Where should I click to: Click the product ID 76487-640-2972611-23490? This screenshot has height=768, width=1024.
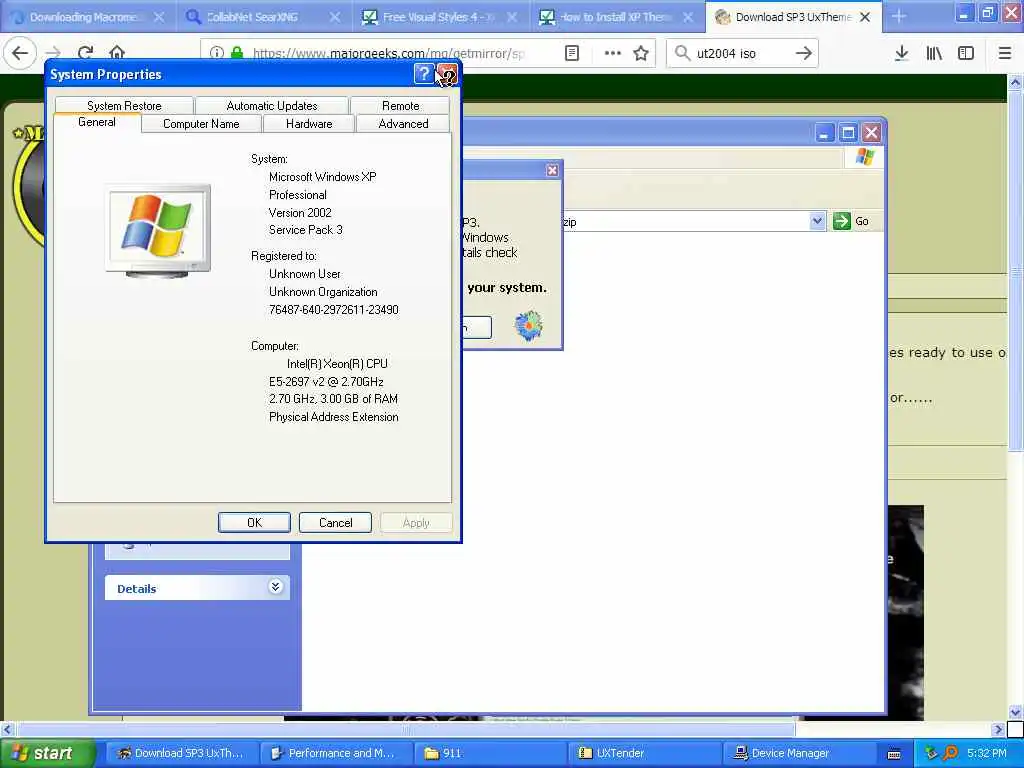pyautogui.click(x=334, y=310)
